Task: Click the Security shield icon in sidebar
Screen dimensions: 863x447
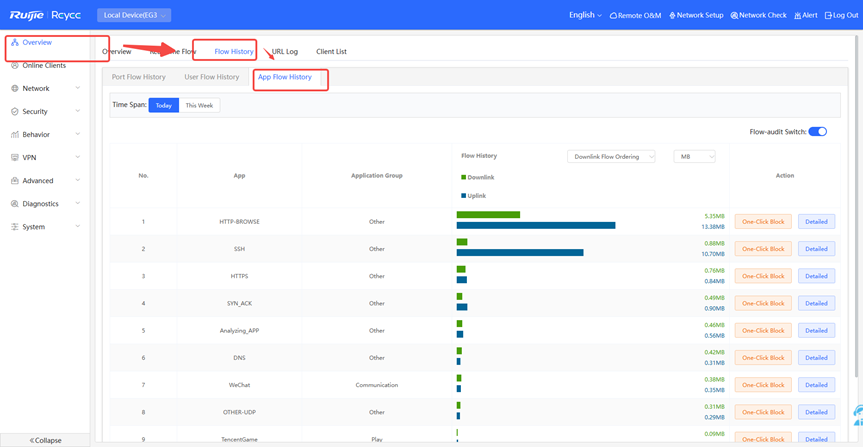Action: (15, 112)
